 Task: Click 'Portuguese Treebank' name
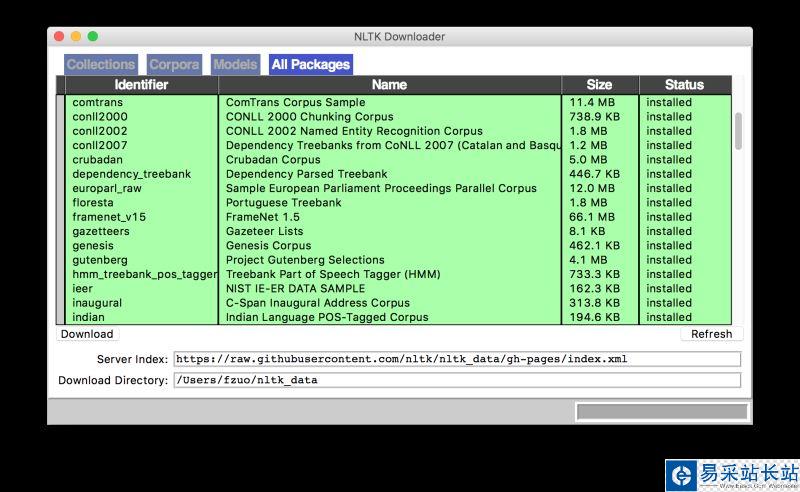point(284,202)
